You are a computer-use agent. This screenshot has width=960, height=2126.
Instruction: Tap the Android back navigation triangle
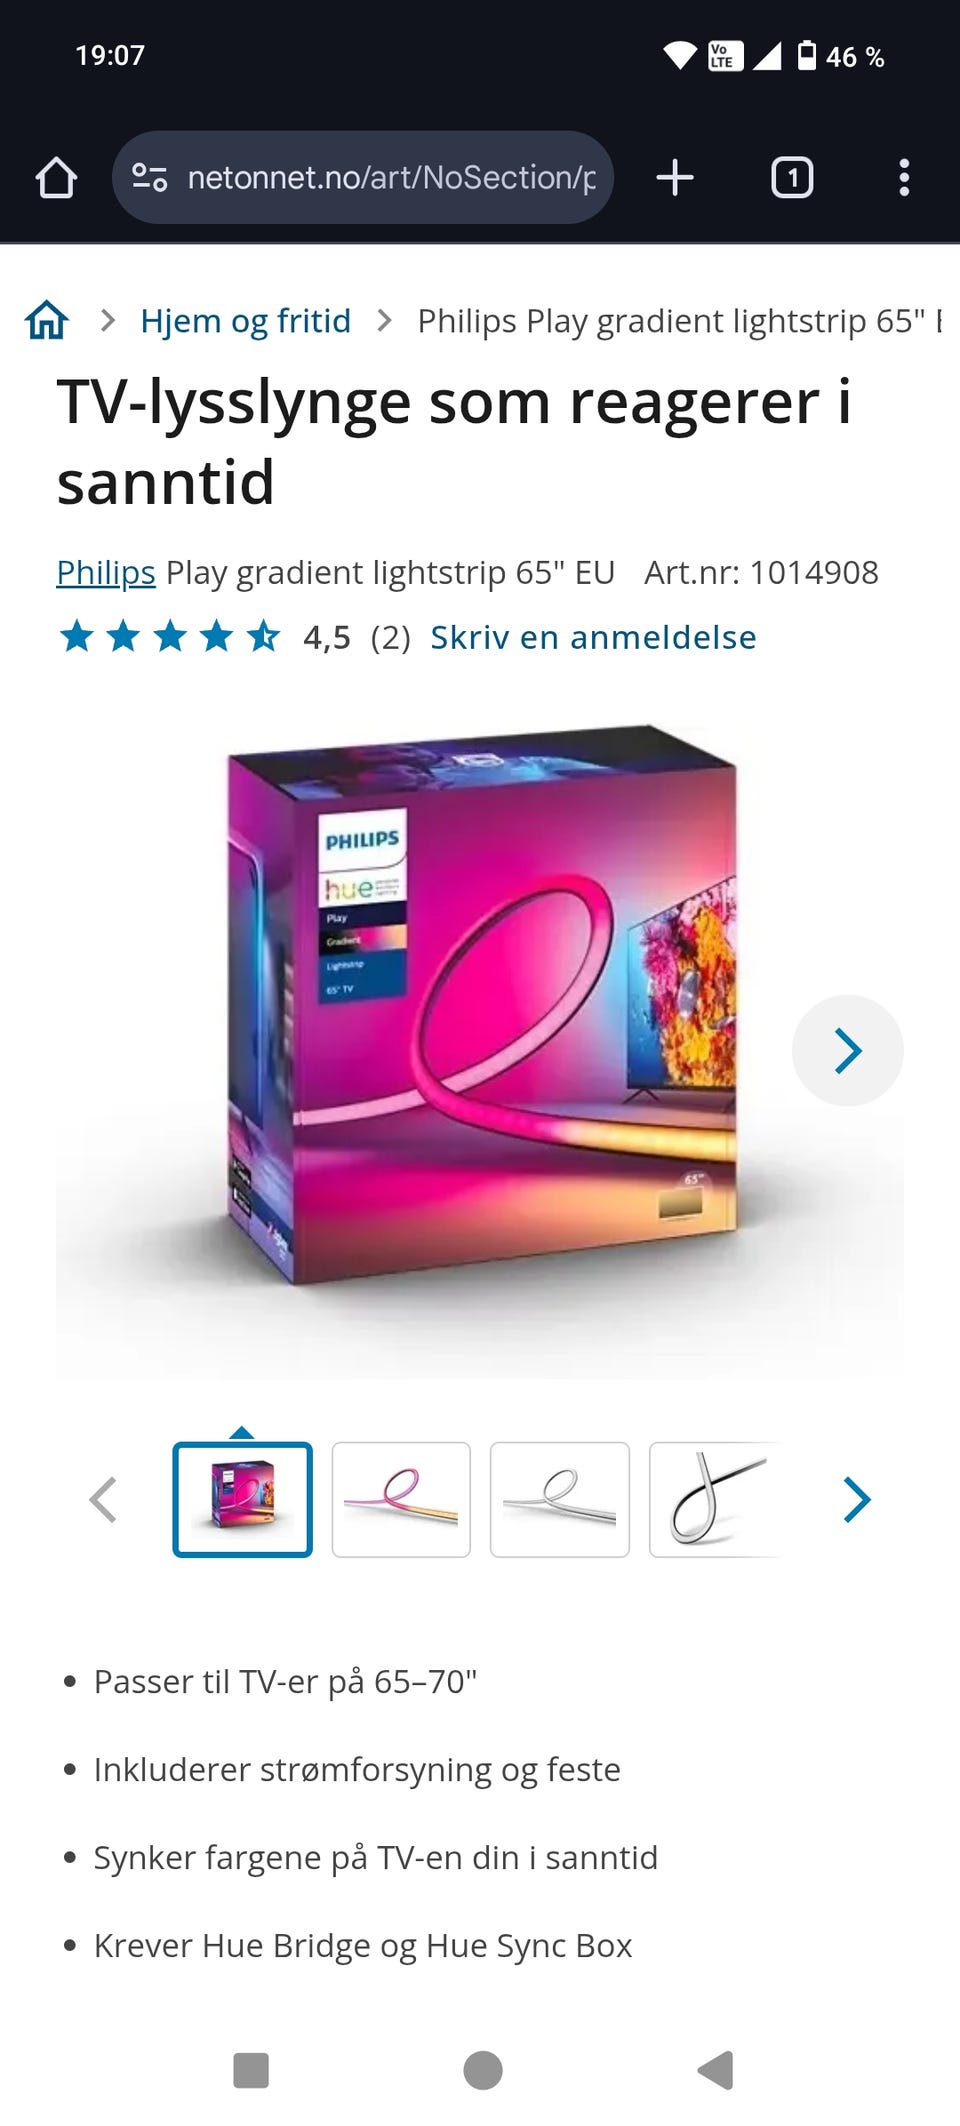716,2070
